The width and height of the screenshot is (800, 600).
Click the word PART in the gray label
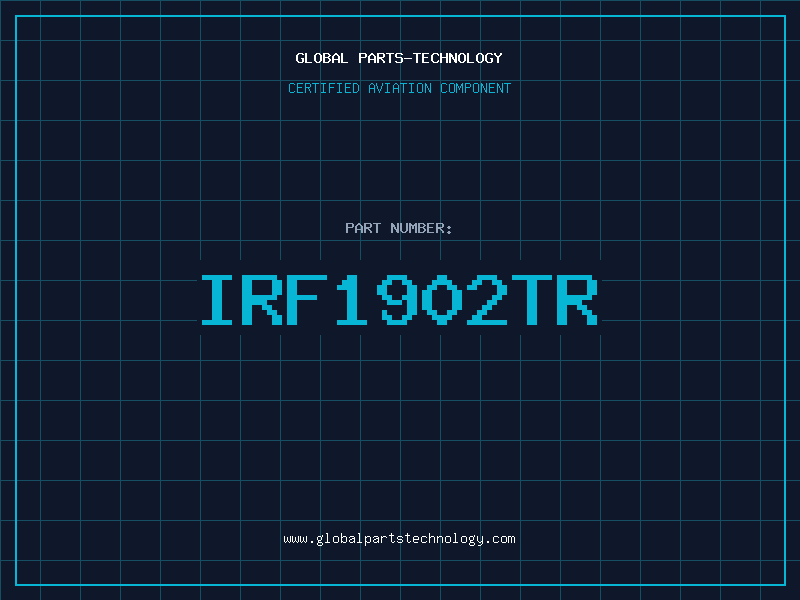363,228
